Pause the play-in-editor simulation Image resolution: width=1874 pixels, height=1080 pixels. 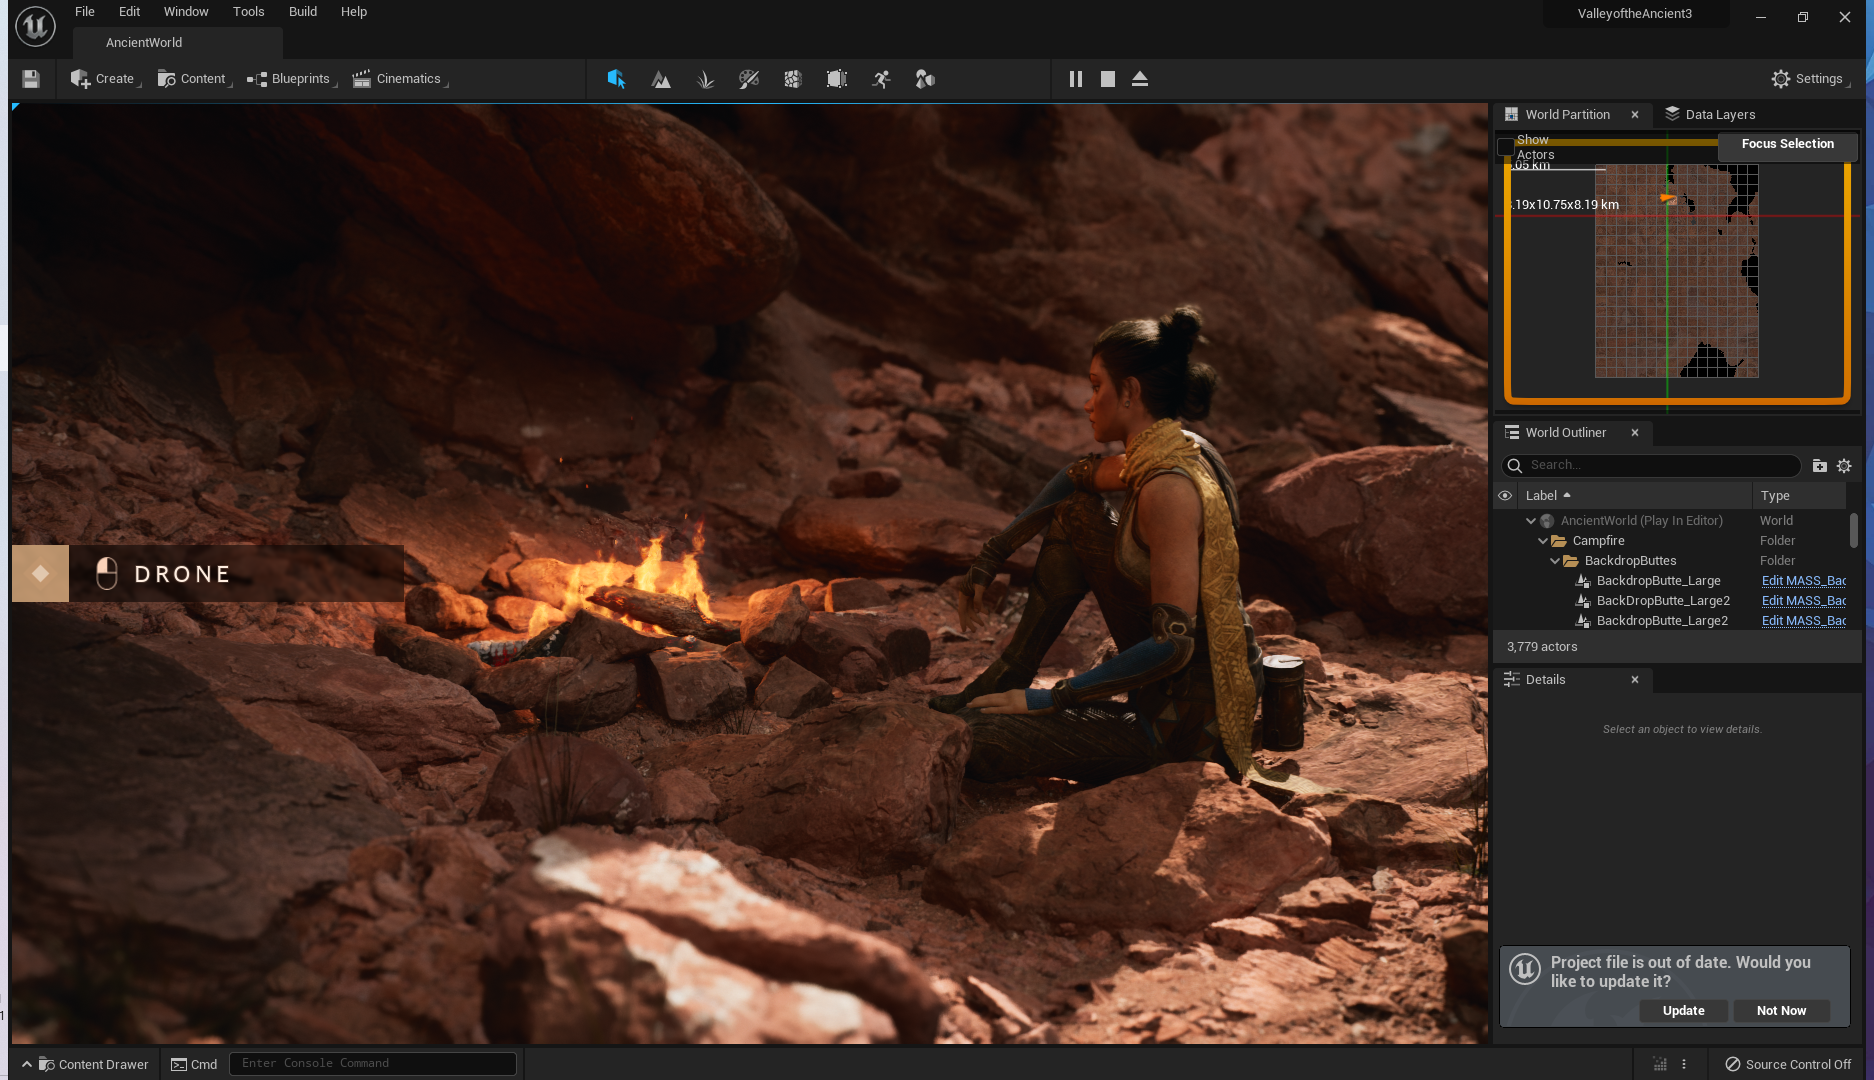[x=1076, y=79]
